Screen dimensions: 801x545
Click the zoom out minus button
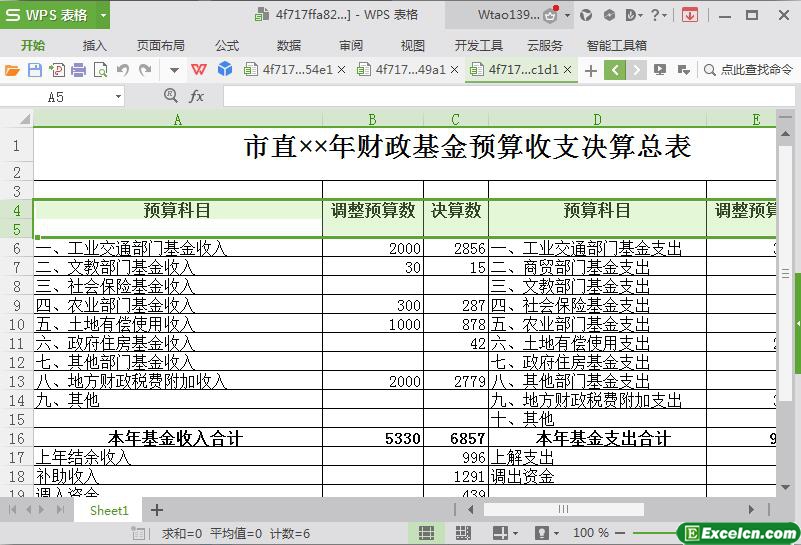[620, 533]
